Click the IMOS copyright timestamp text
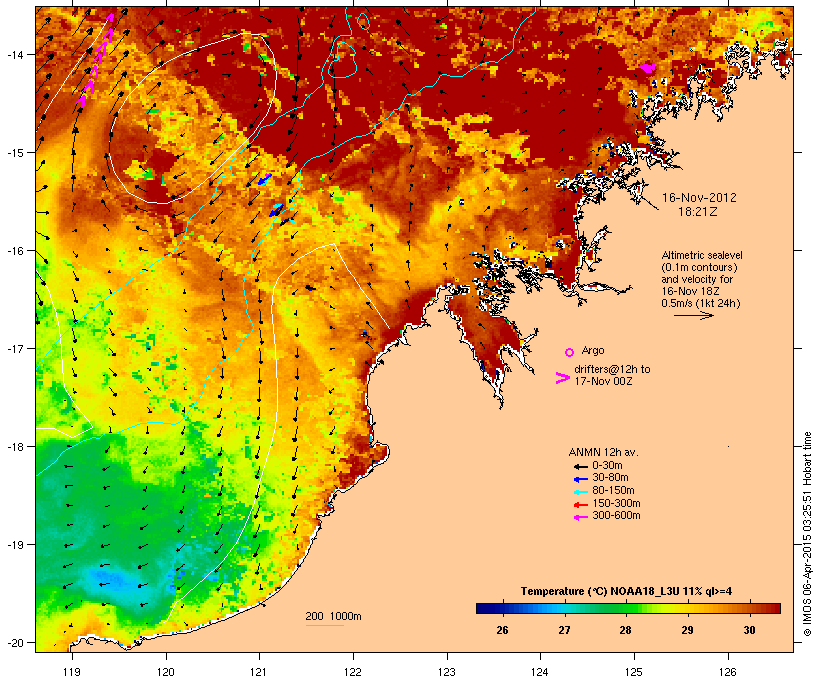820x680 pixels. 807,534
